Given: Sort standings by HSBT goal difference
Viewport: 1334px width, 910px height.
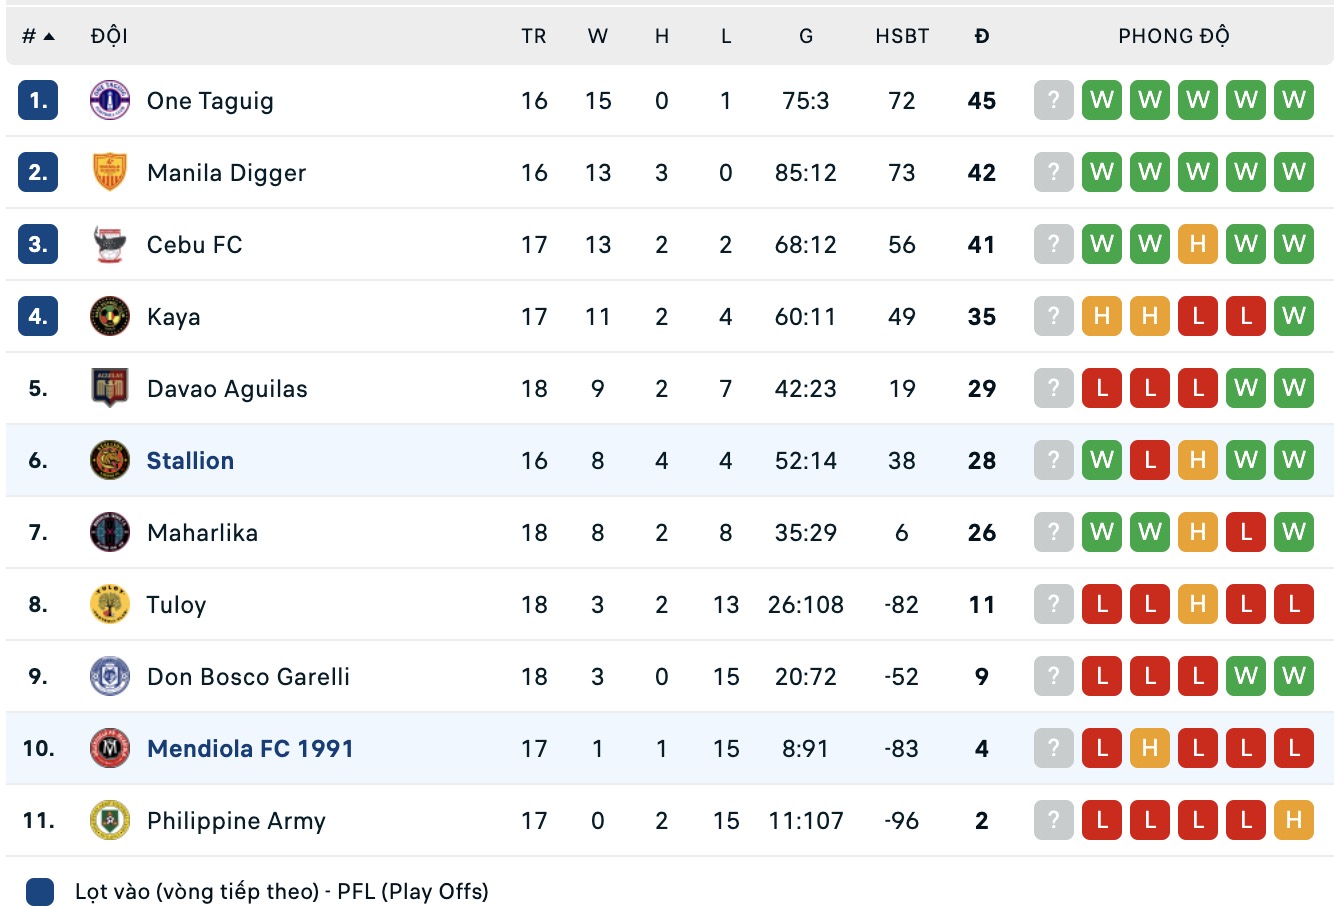Looking at the screenshot, I should pos(902,36).
